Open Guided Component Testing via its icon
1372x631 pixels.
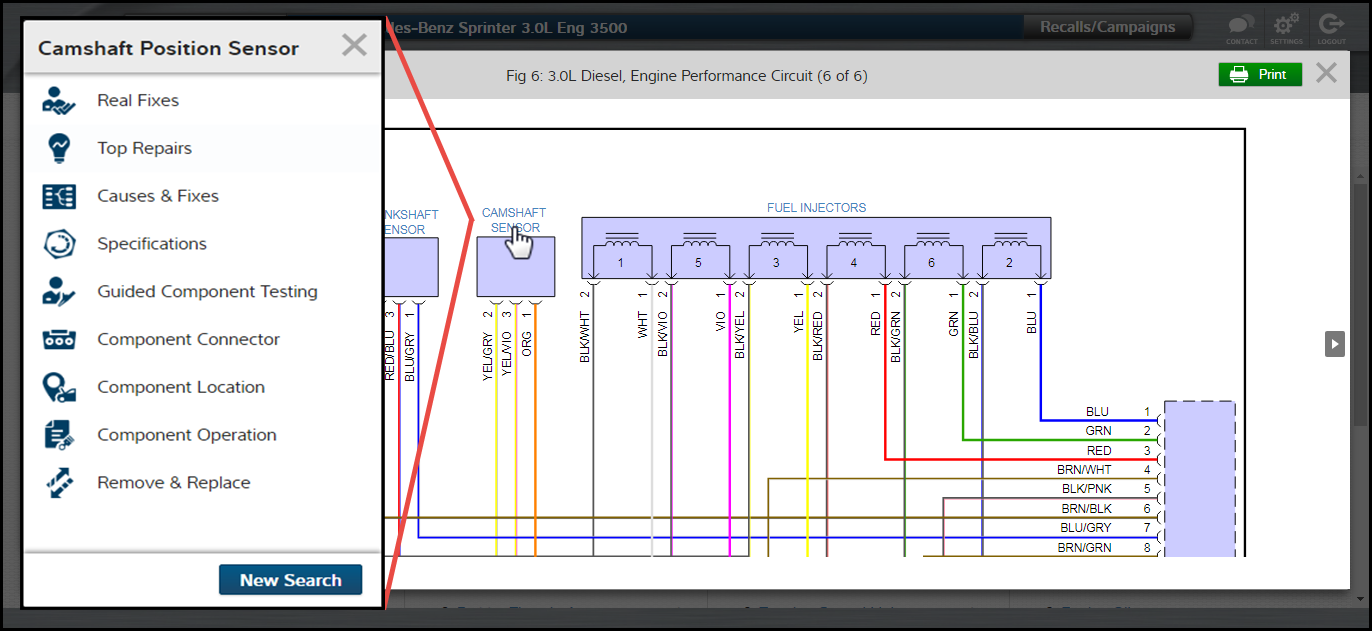coord(59,291)
